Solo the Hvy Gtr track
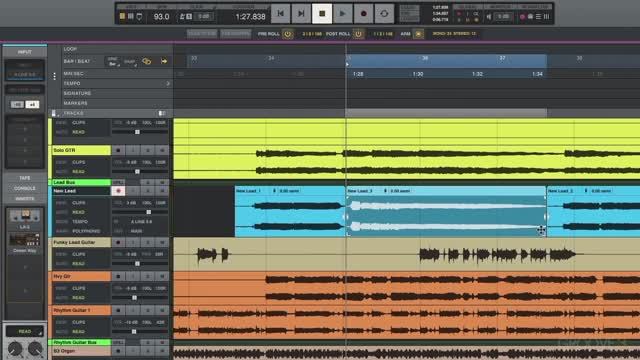The image size is (640, 360). click(x=148, y=276)
